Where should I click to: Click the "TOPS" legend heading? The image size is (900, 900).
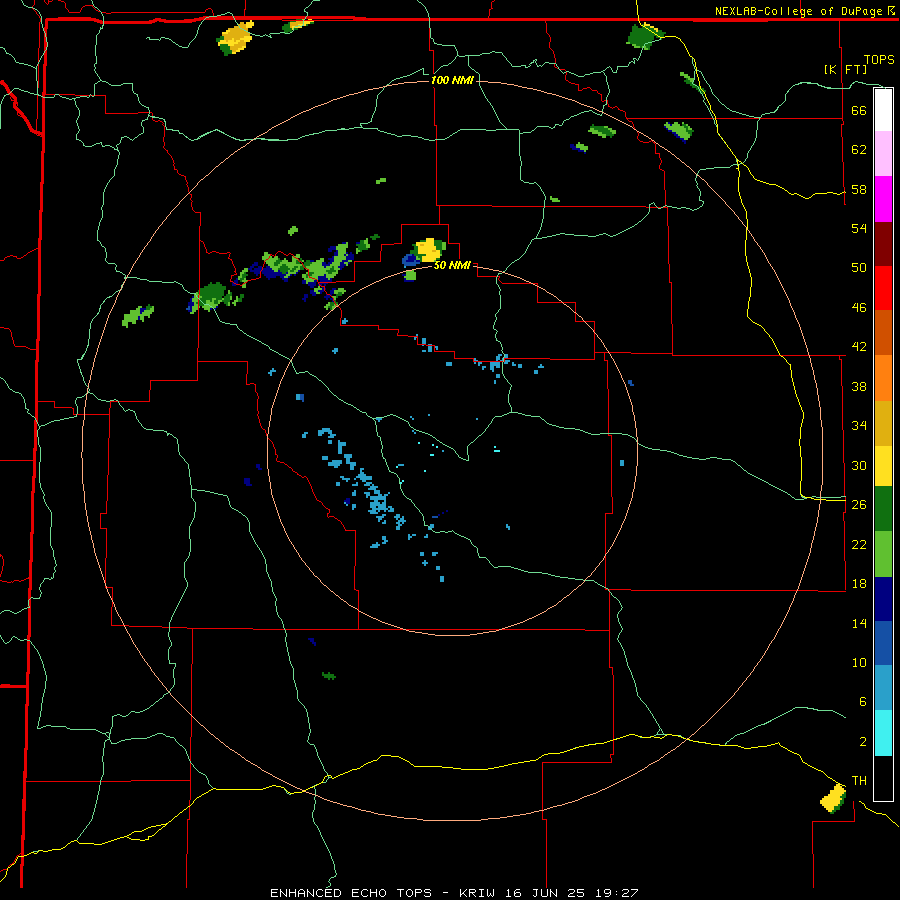879,60
